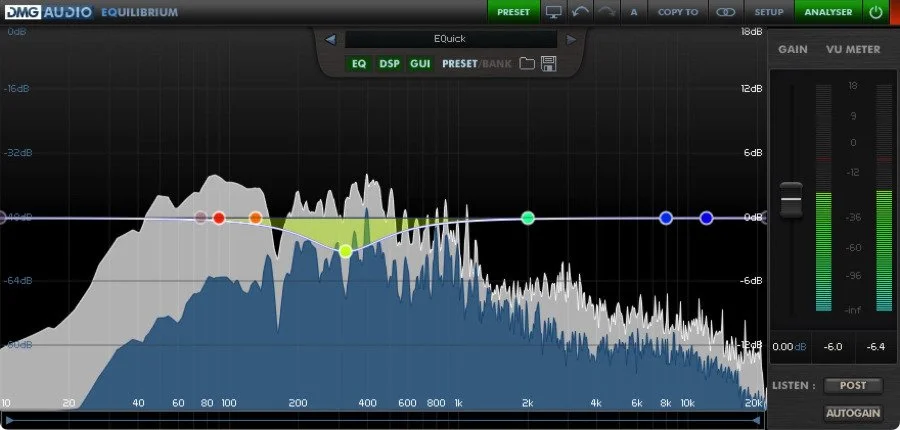Select PRESET mode in preset browser
The height and width of the screenshot is (430, 900).
coord(459,64)
